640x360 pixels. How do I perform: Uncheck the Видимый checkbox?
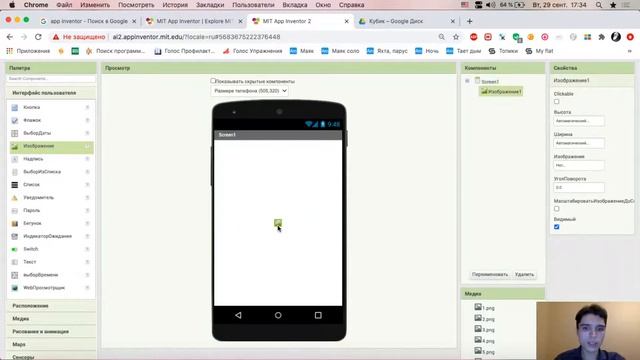pyautogui.click(x=556, y=227)
